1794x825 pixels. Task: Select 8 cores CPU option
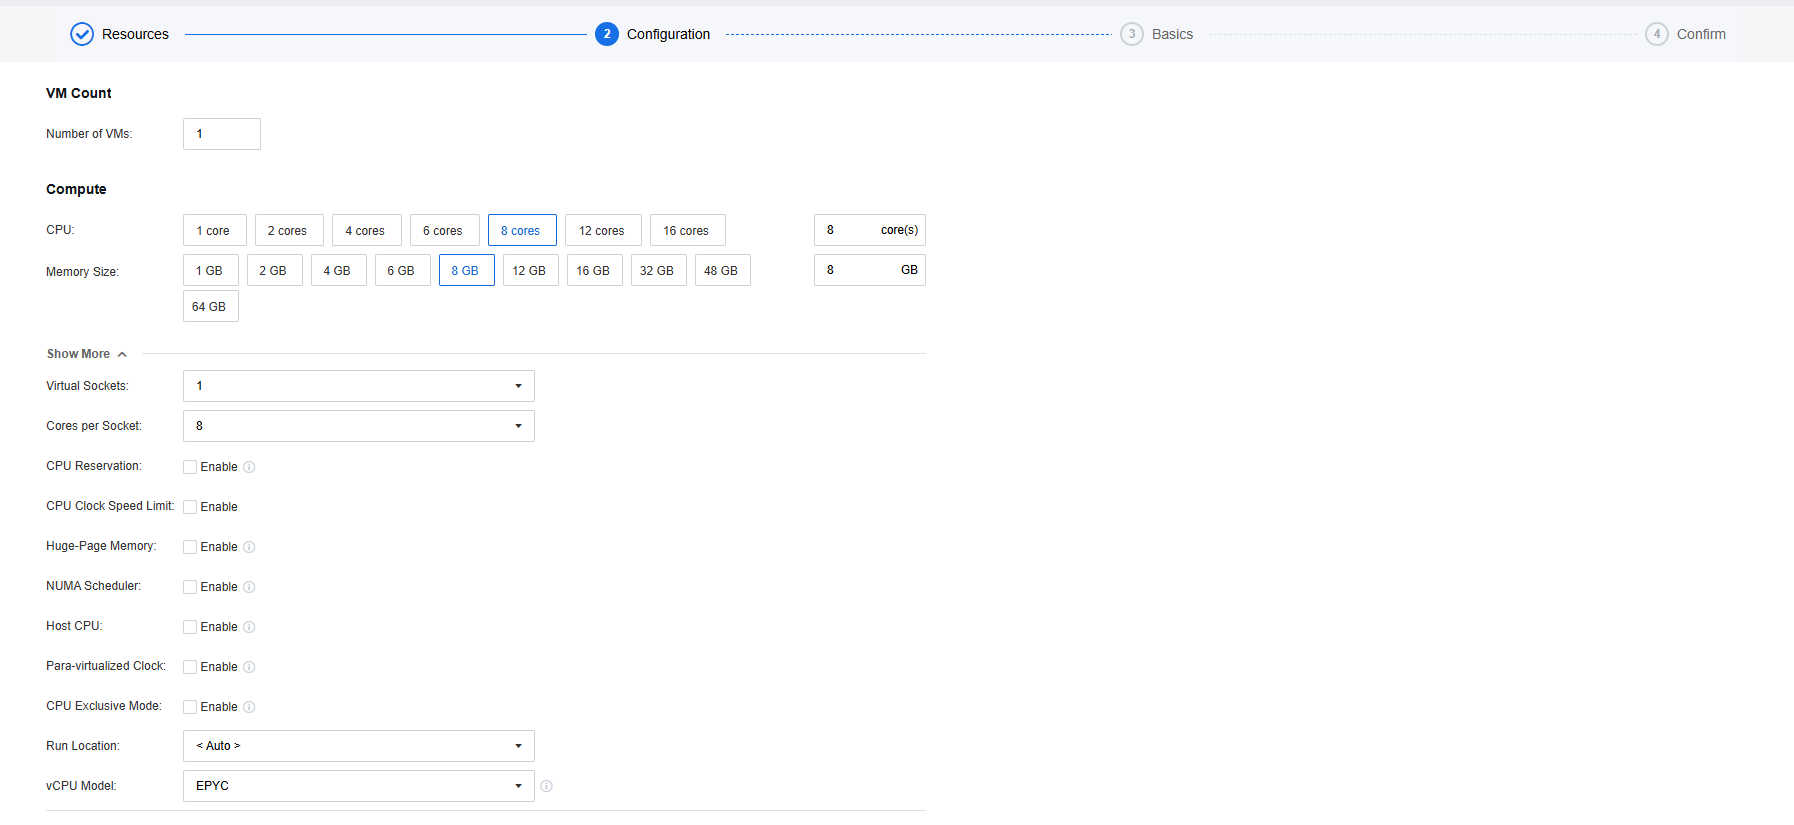522,230
